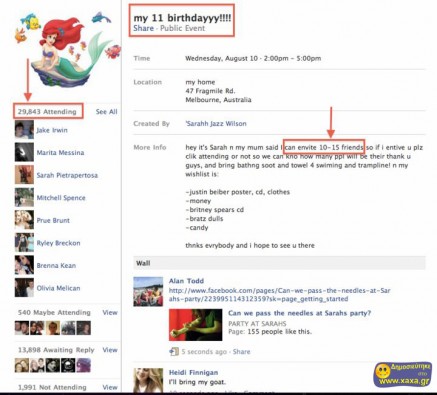Click Marita Messina's avatar thumbnail

click(x=24, y=152)
